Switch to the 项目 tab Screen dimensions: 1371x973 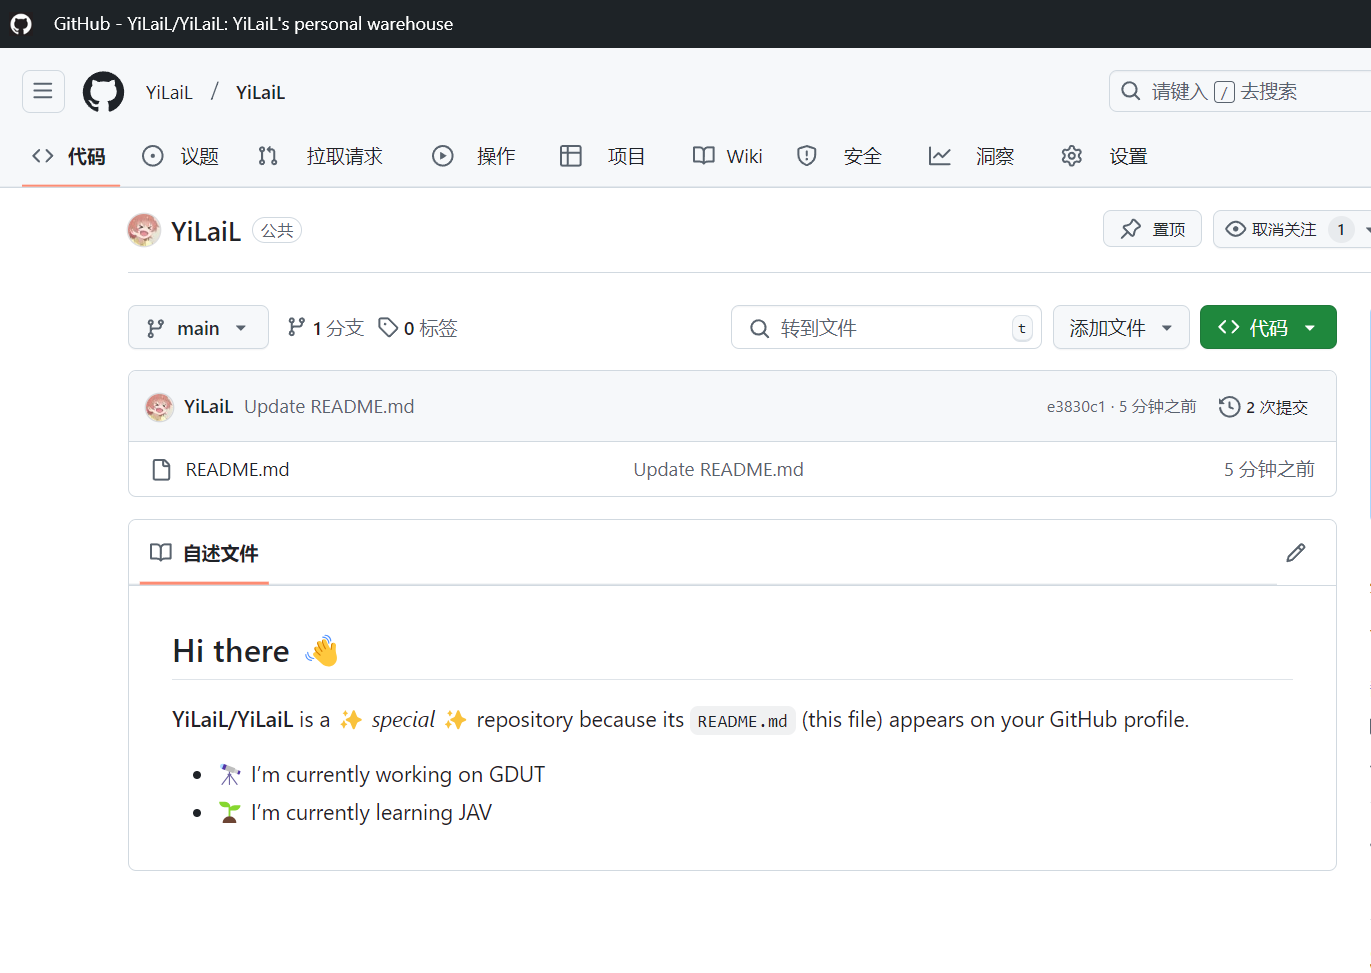tap(603, 156)
